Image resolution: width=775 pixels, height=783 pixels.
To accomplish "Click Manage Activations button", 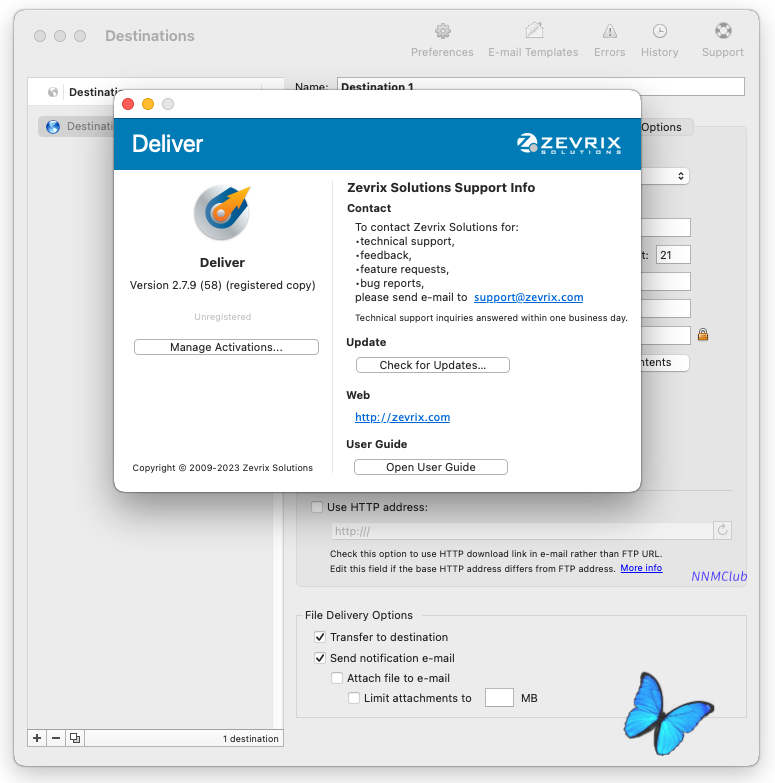I will click(x=226, y=347).
